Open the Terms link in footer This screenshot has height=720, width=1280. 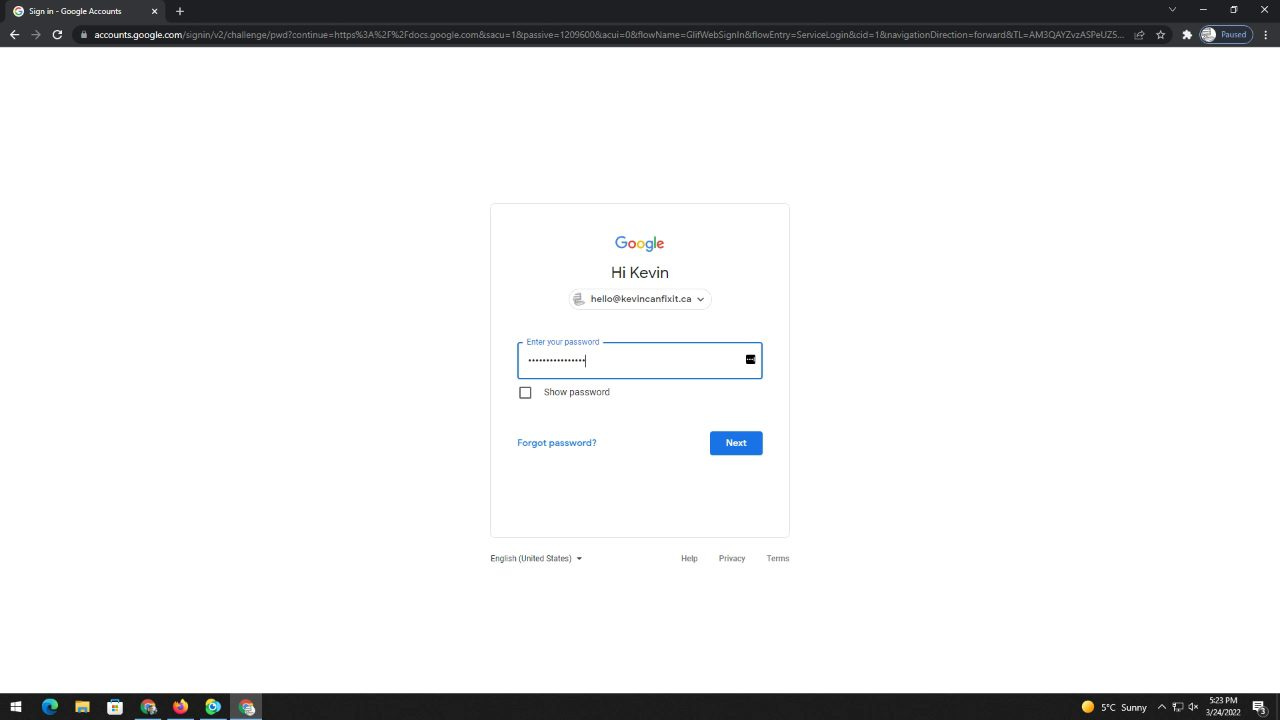click(778, 559)
